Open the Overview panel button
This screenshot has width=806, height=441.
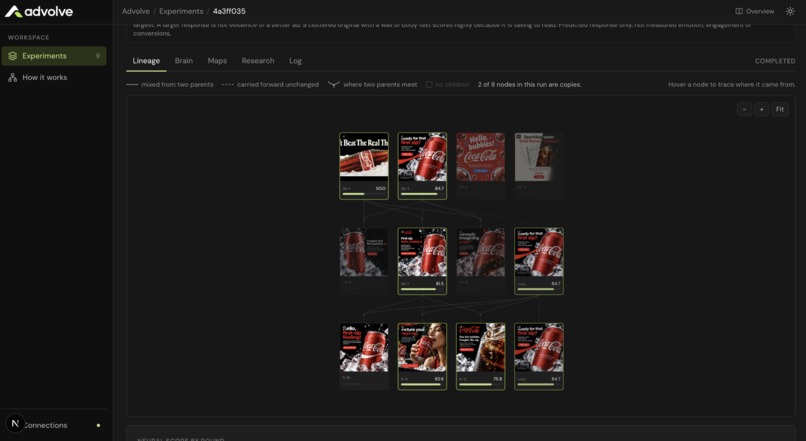tap(755, 11)
